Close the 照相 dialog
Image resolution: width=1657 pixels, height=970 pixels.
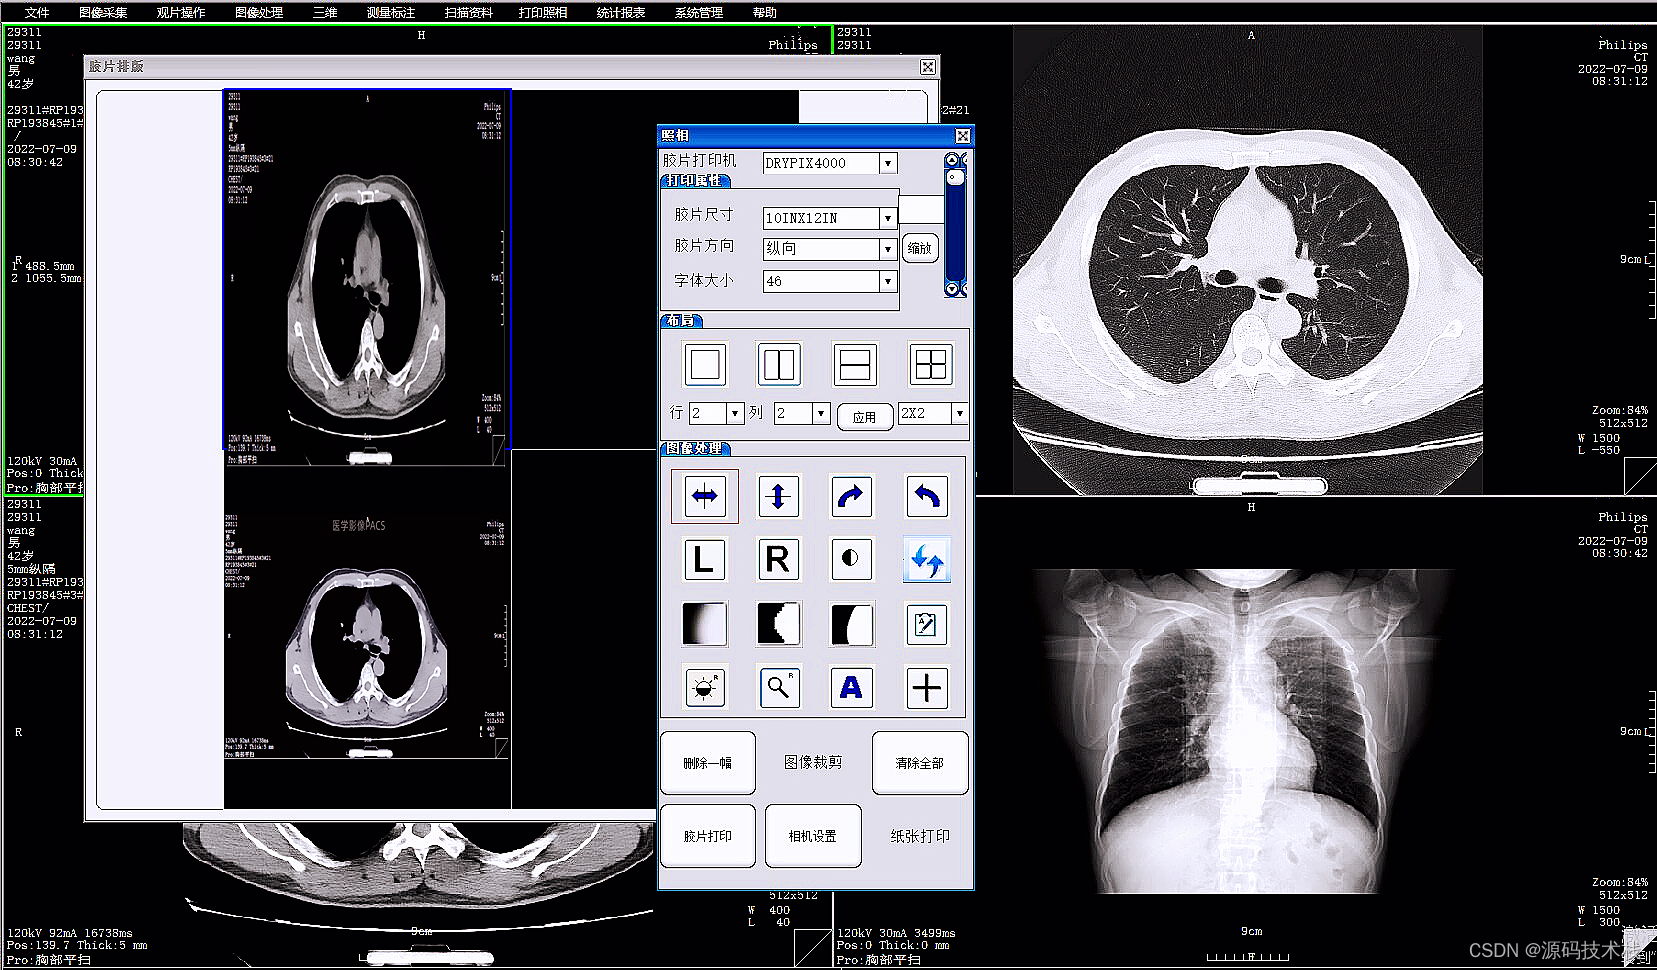tap(962, 135)
